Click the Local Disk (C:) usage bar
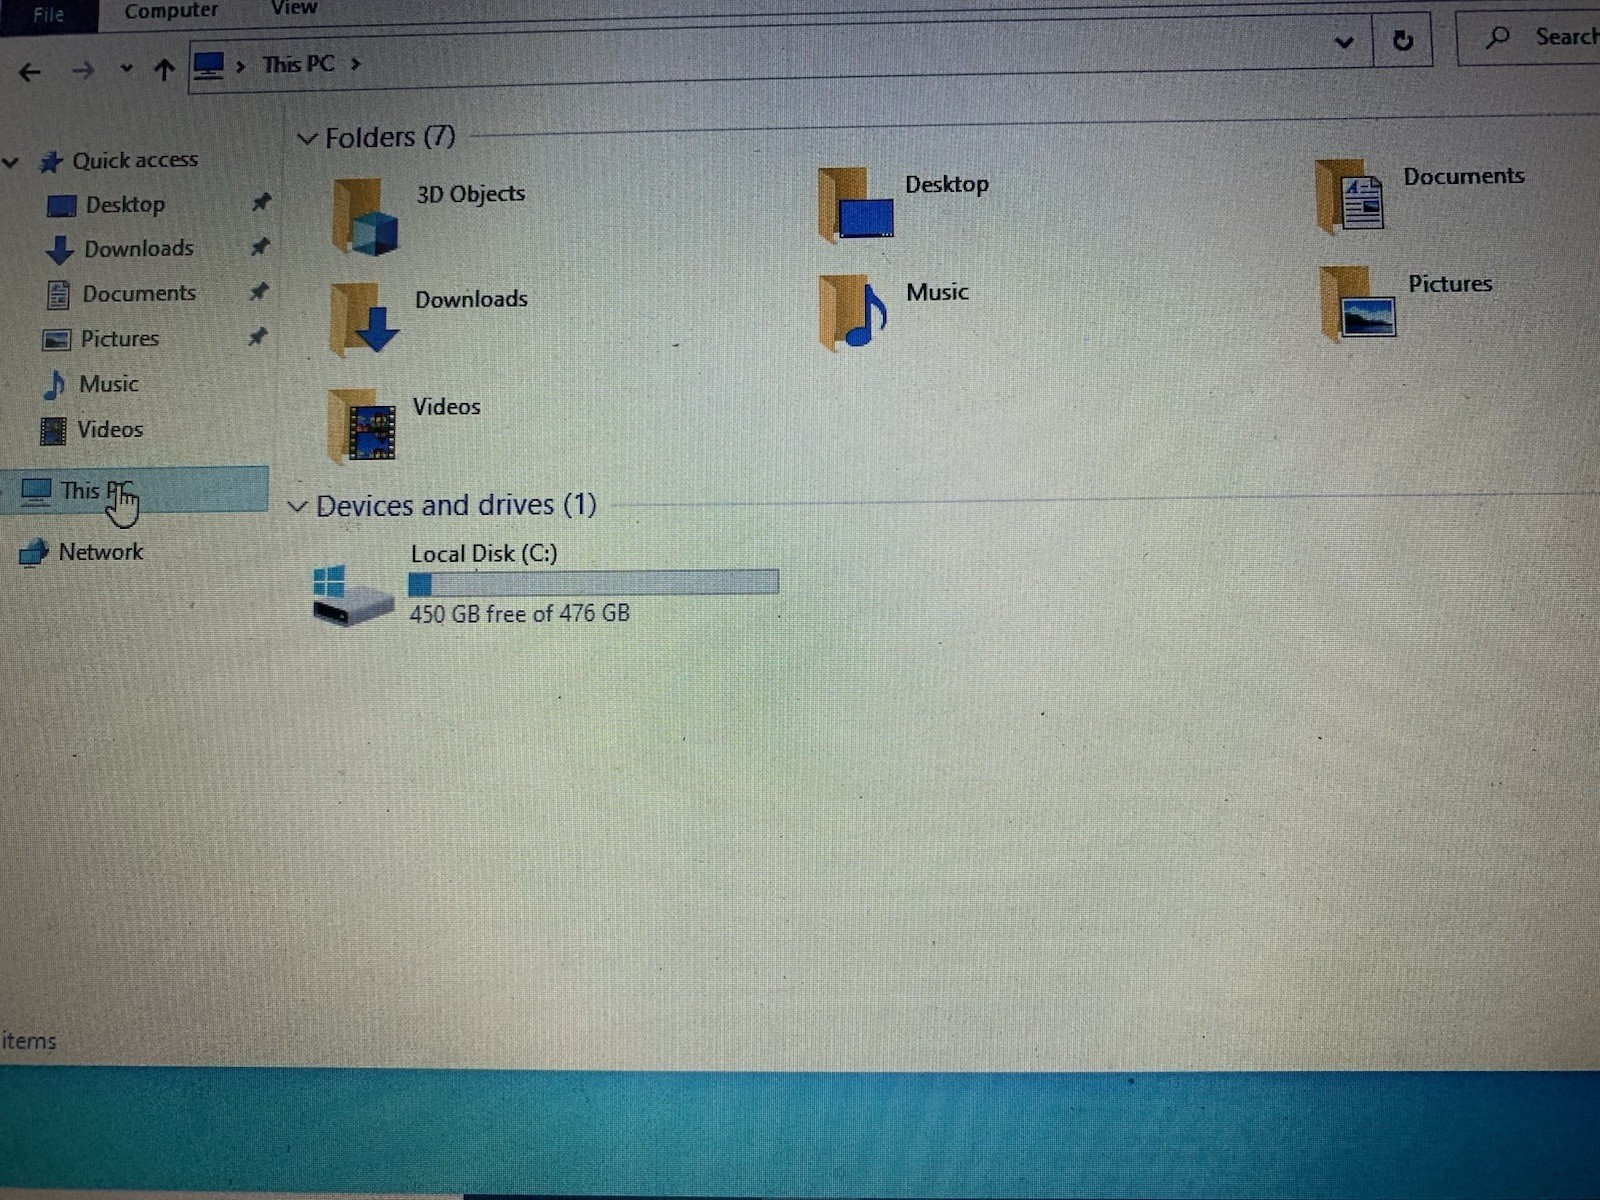The image size is (1600, 1200). click(593, 583)
